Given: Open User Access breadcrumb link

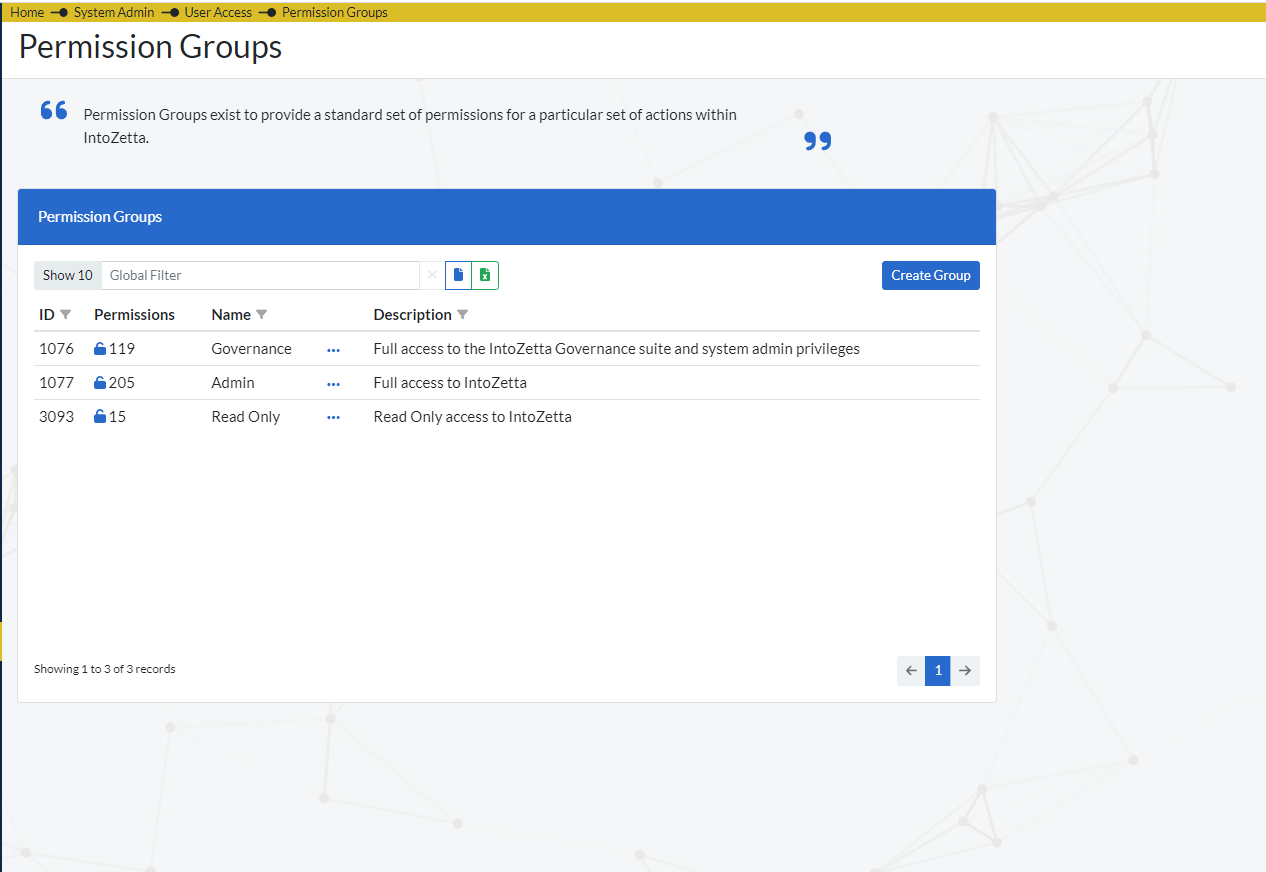Looking at the screenshot, I should pos(218,12).
